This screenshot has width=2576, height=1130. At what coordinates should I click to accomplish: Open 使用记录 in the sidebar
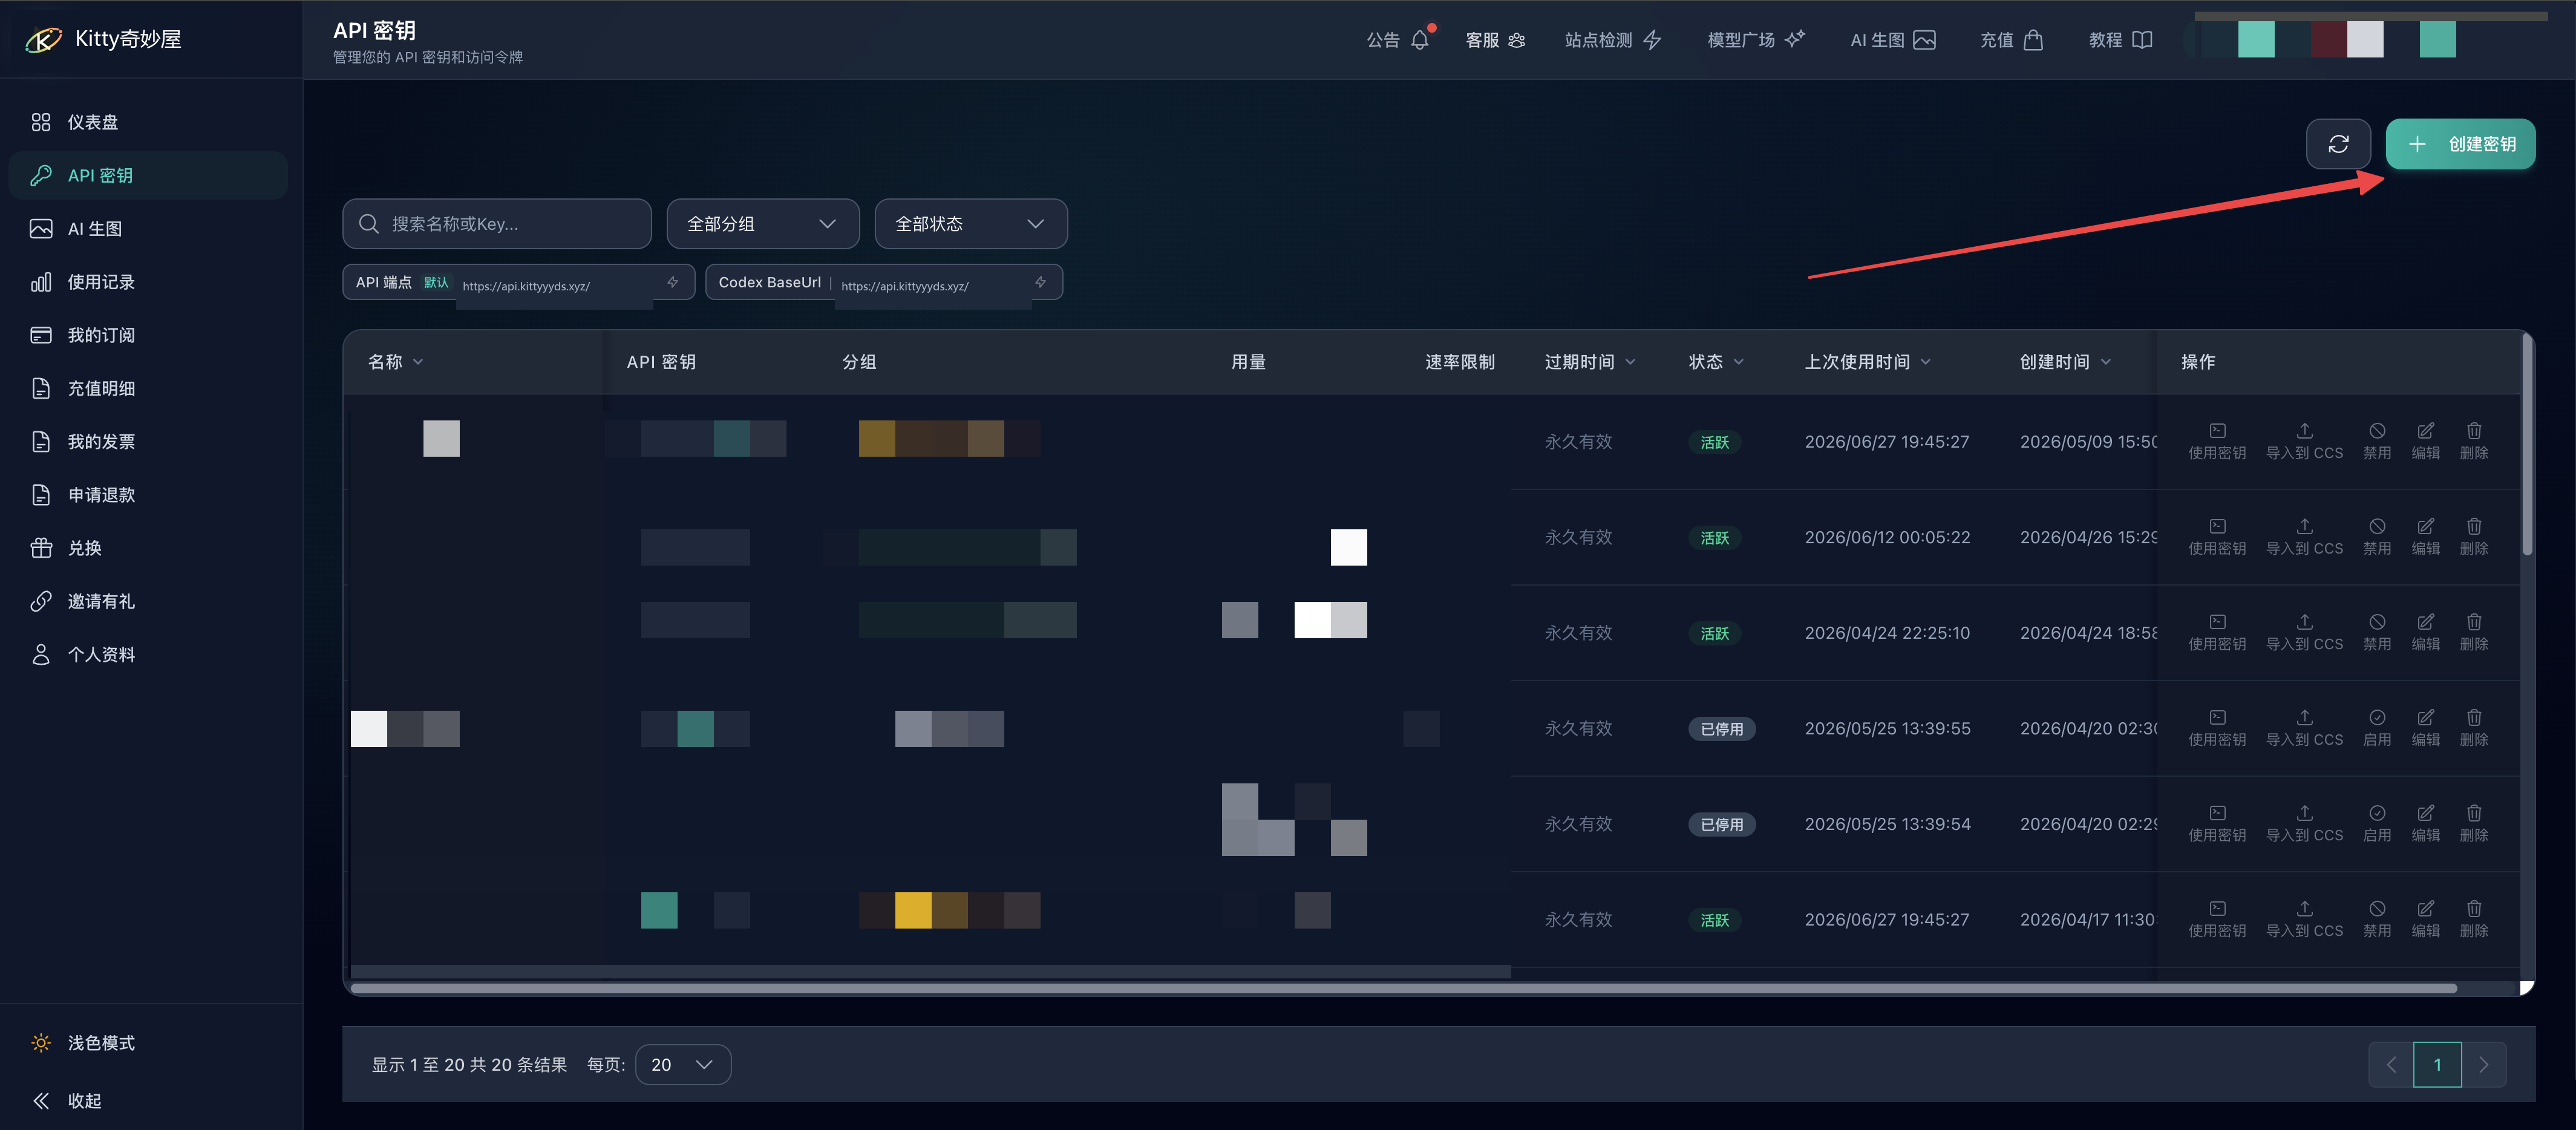[x=148, y=282]
